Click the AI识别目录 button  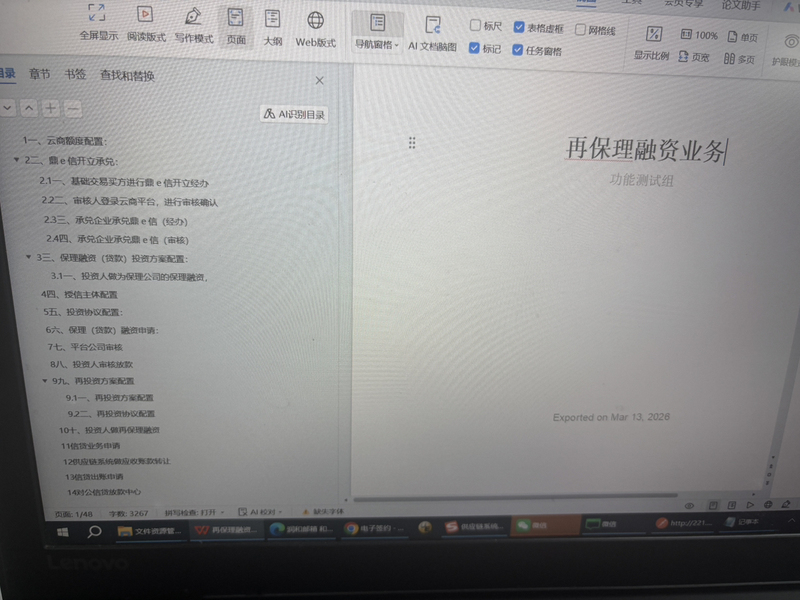click(294, 114)
